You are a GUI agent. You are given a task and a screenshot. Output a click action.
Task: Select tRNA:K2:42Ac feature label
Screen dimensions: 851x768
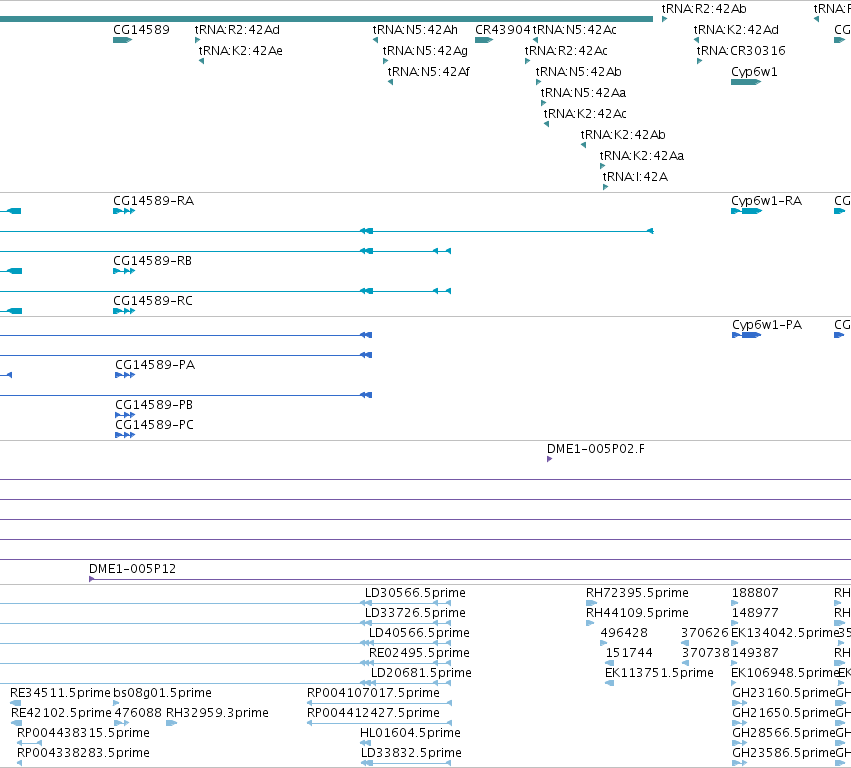[585, 115]
